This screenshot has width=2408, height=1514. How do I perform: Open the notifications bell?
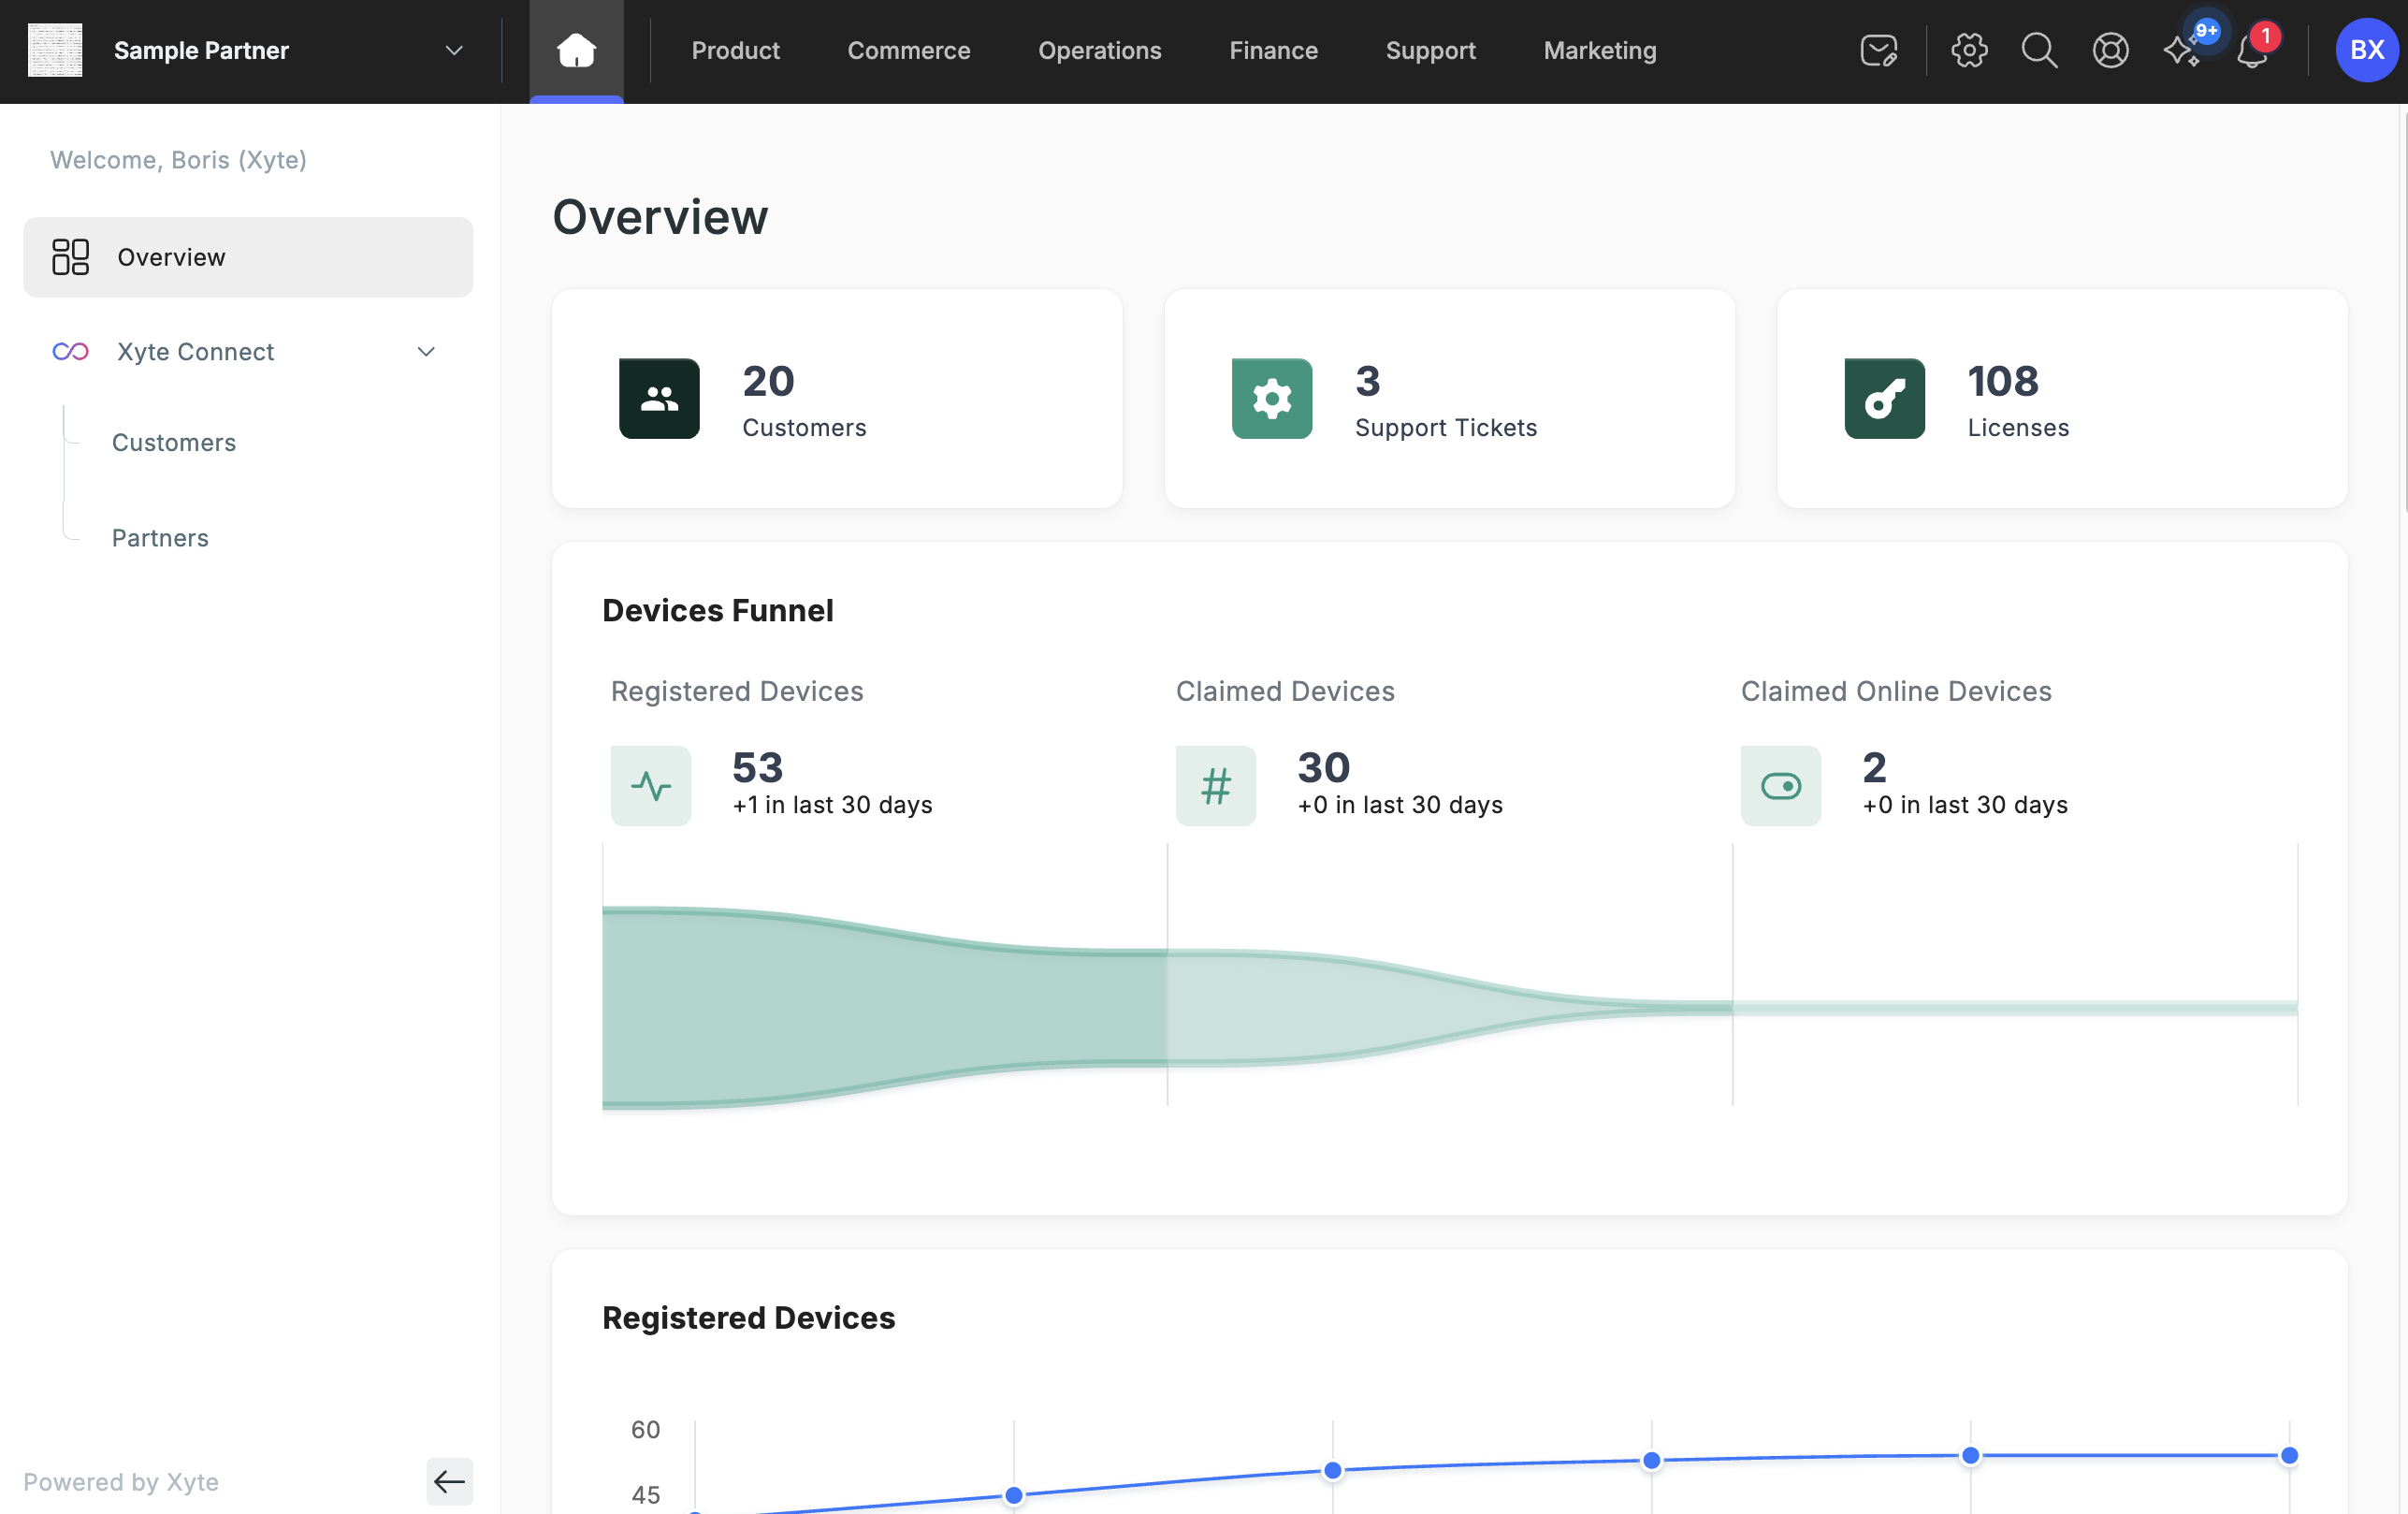pyautogui.click(x=2252, y=50)
